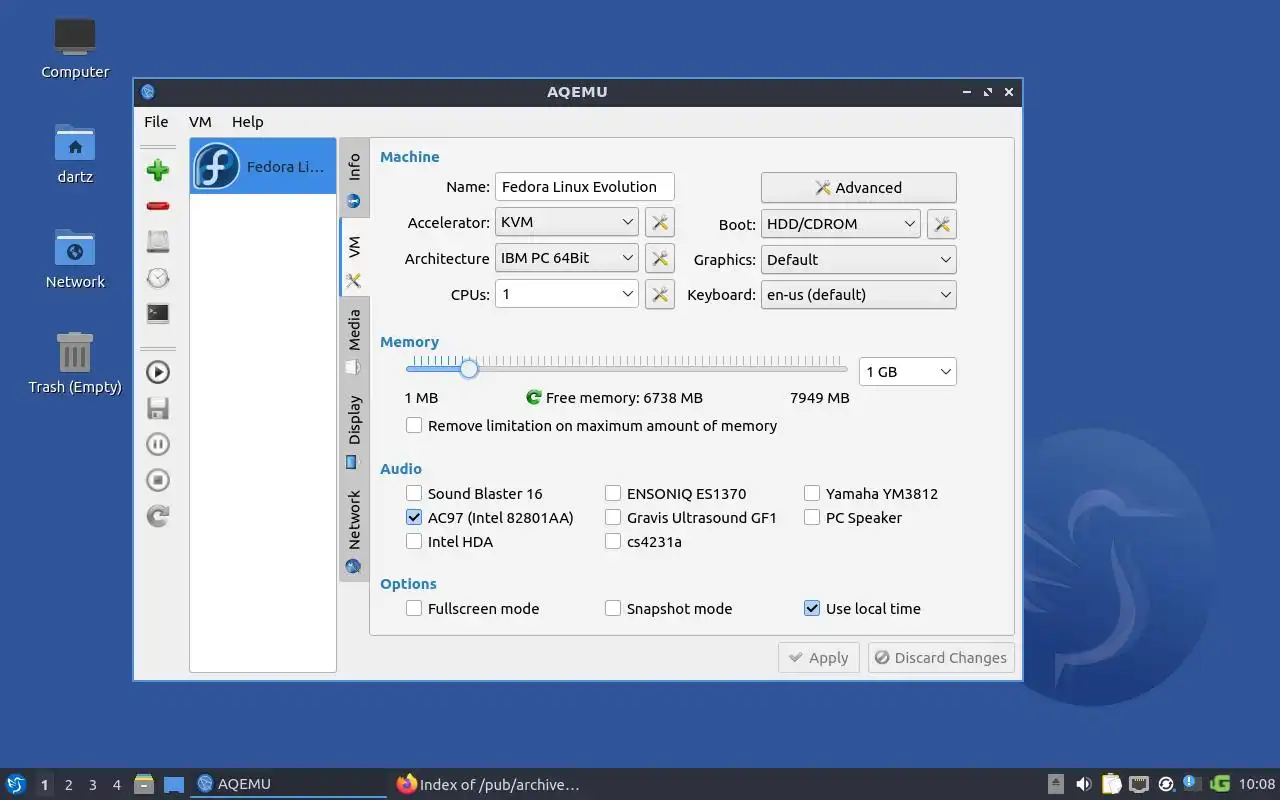Check the Gravis Ultrasound GF1 checkbox
The image size is (1280, 800).
point(613,517)
